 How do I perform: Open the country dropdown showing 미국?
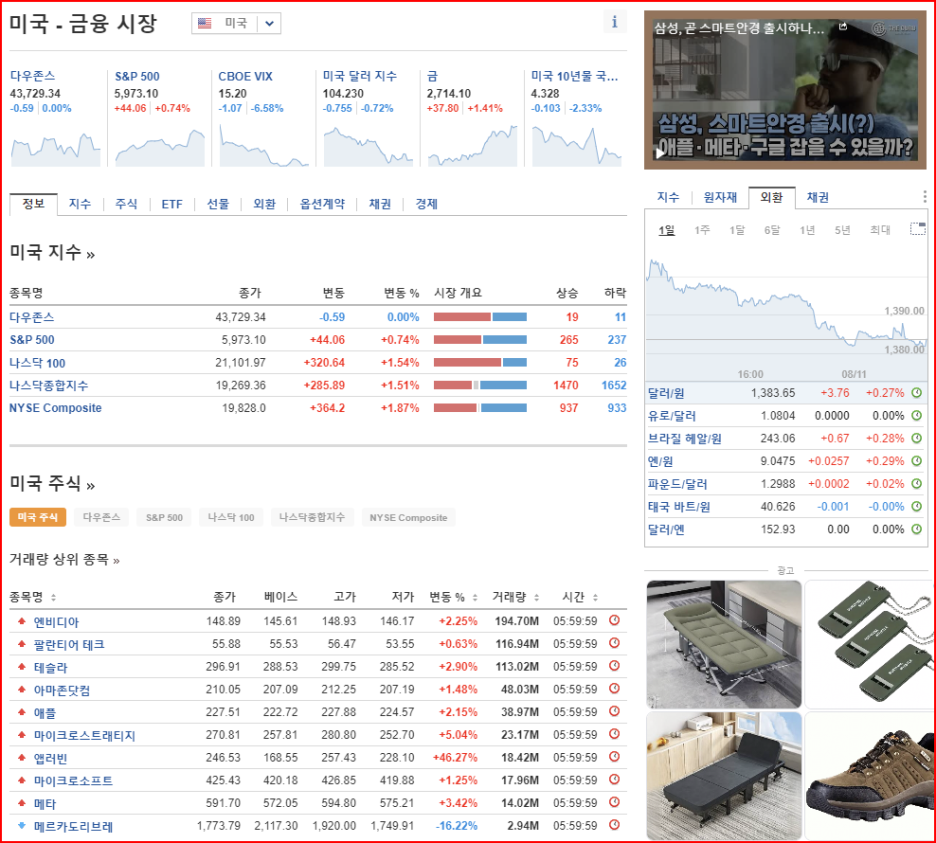[236, 23]
